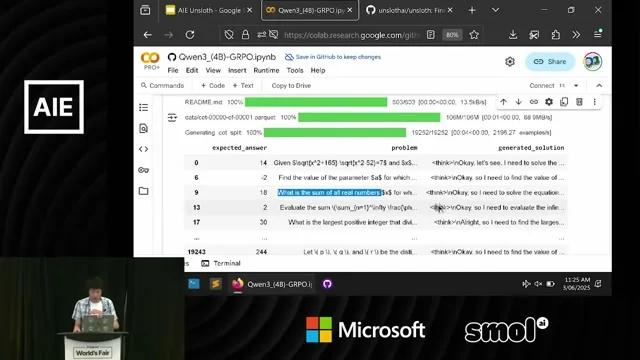The image size is (640, 360).
Task: Open a new browser tab
Action: coord(472,10)
